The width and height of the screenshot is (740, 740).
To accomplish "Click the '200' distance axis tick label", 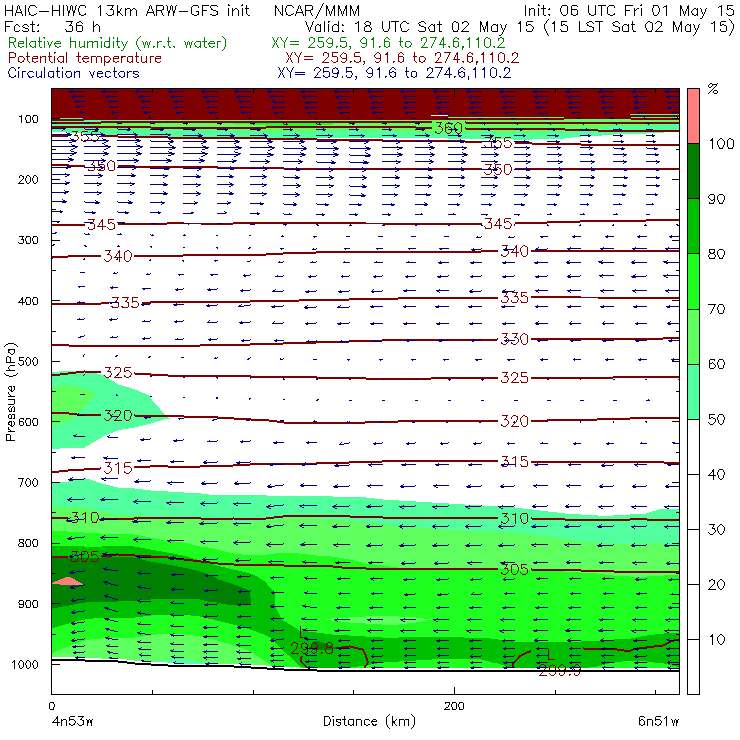I will coord(454,706).
